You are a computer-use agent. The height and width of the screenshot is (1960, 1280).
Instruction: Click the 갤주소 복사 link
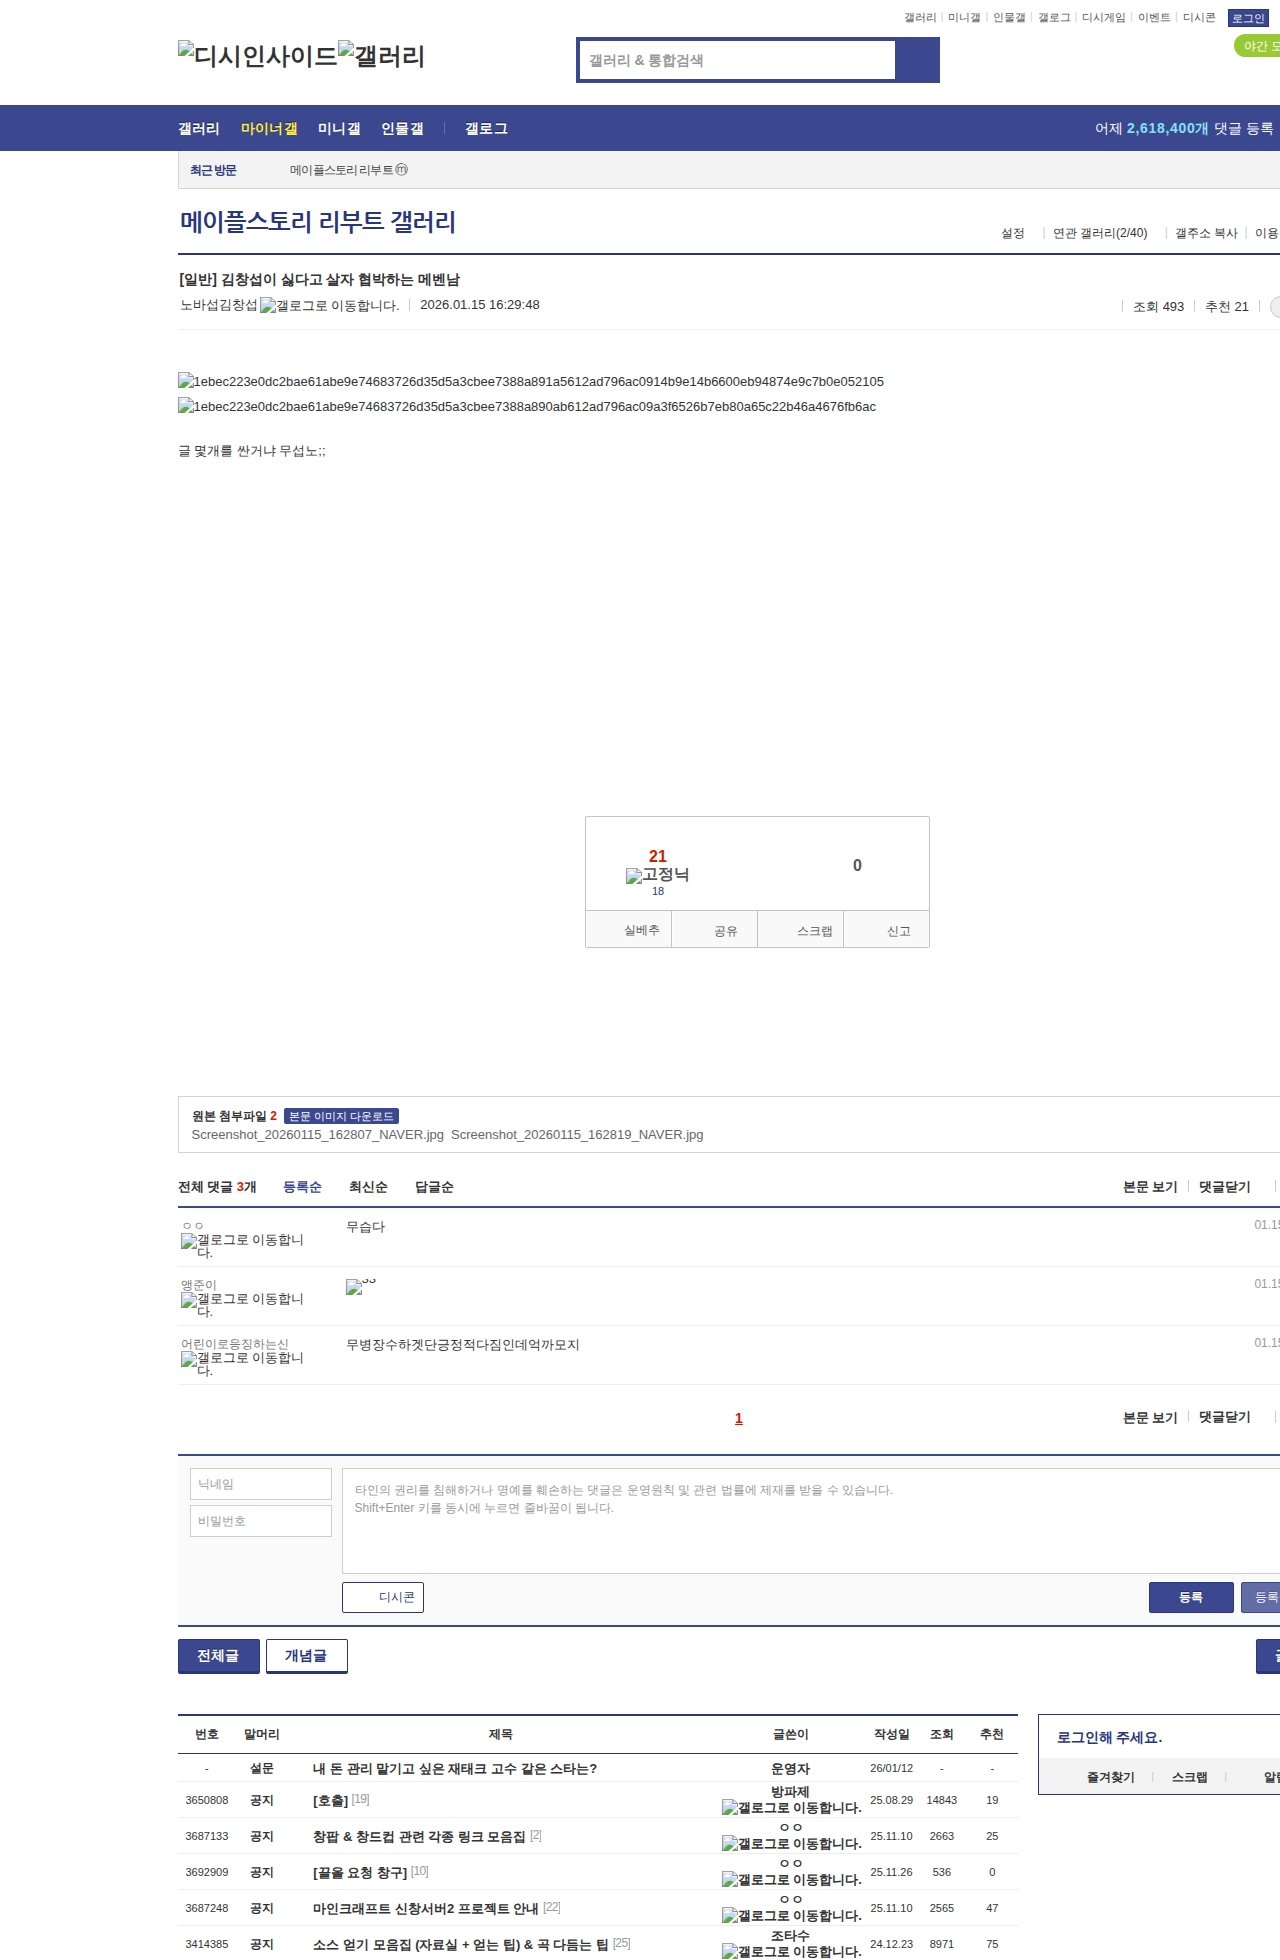coord(1206,233)
